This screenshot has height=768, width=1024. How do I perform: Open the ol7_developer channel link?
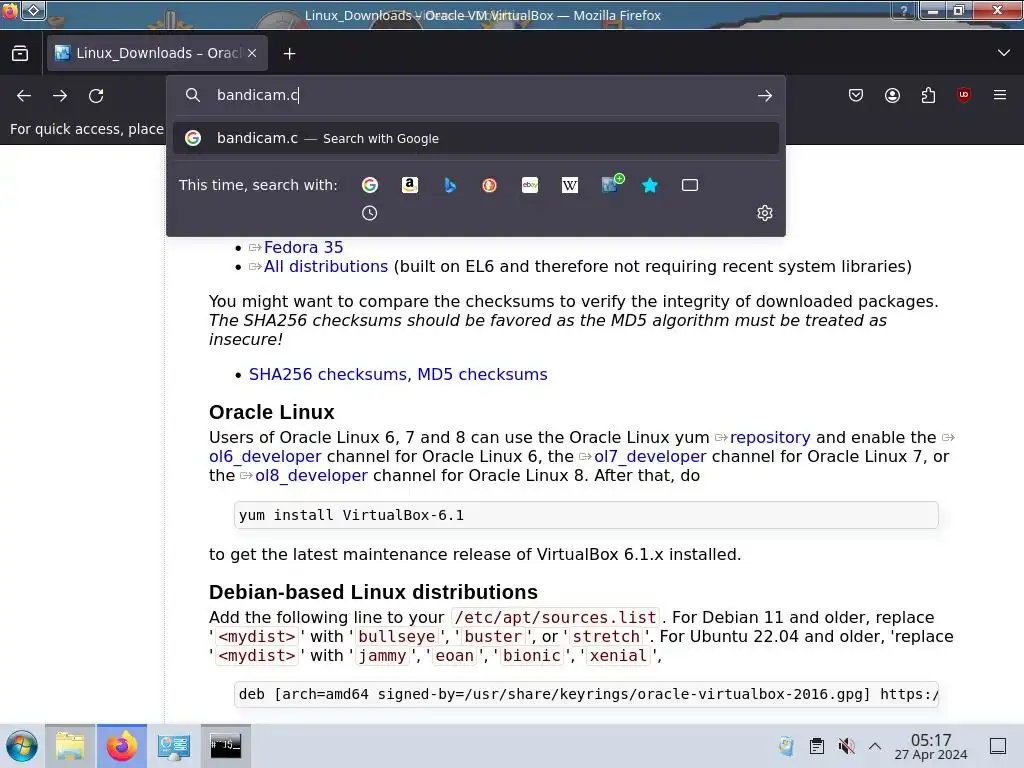click(x=650, y=456)
